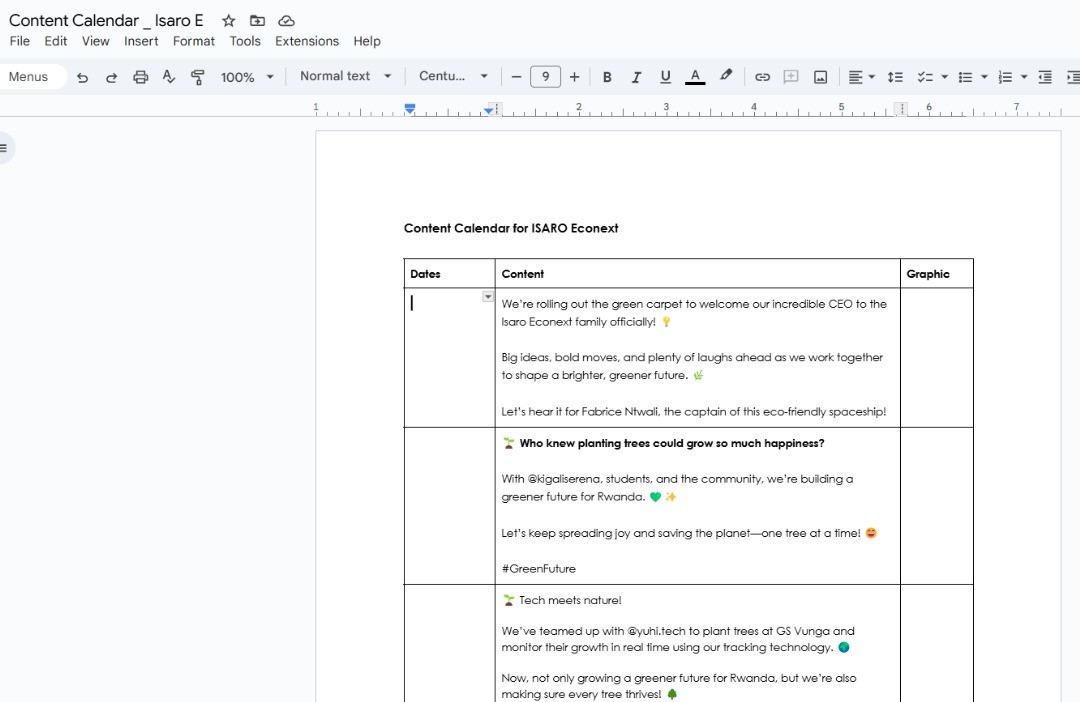Insert a numbered list
The width and height of the screenshot is (1080, 702).
click(x=1006, y=77)
